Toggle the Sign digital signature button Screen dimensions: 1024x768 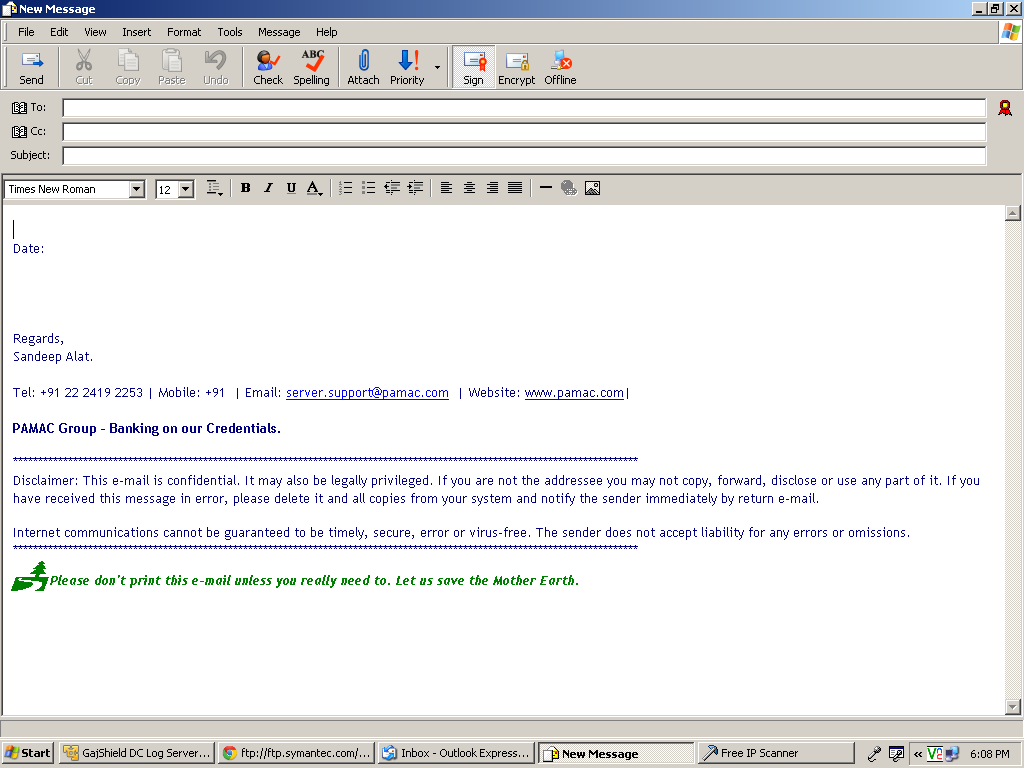(x=473, y=67)
